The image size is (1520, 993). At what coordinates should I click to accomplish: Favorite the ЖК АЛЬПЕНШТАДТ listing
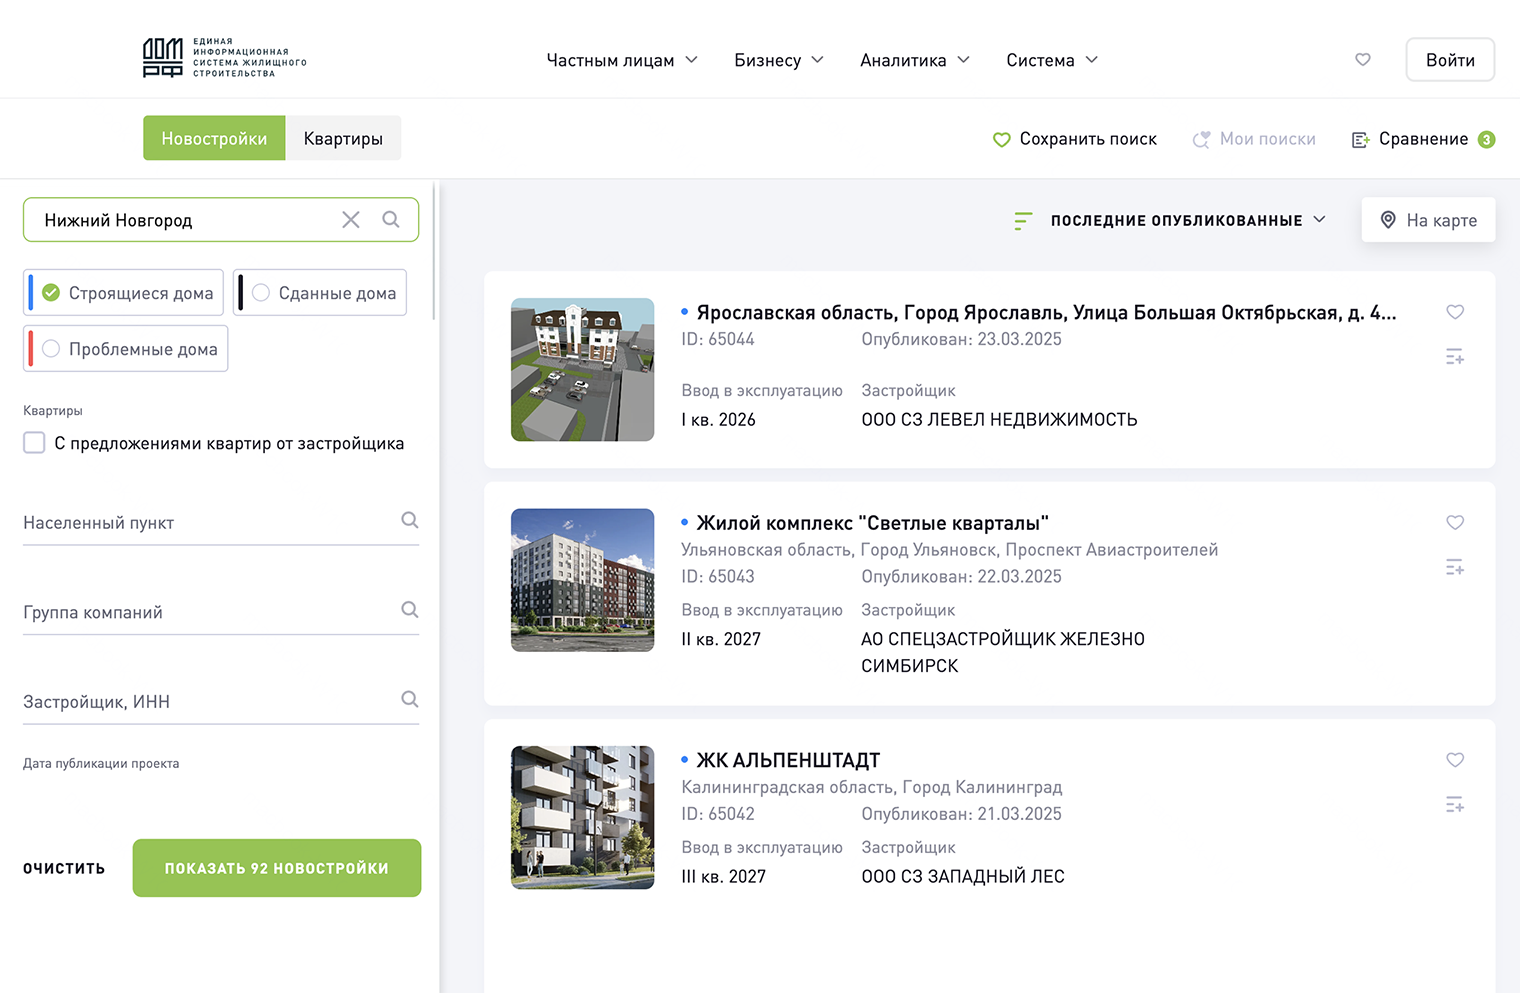[x=1455, y=760]
